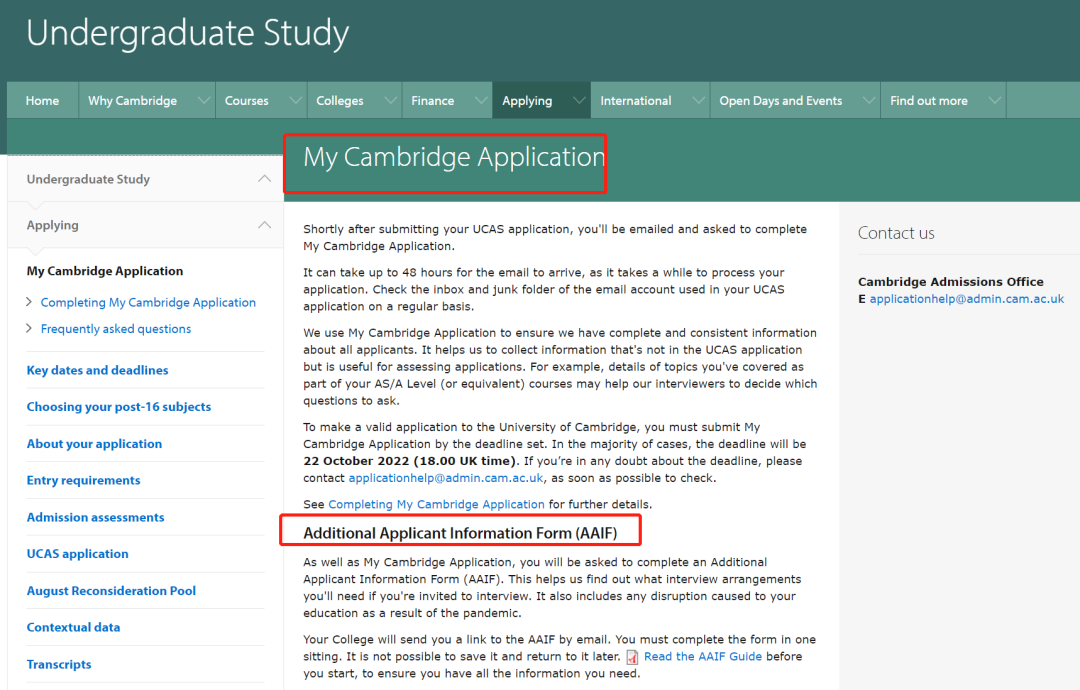Open Completing My Cambridge Application sidebar link
This screenshot has height=690, width=1080.
pyautogui.click(x=148, y=302)
